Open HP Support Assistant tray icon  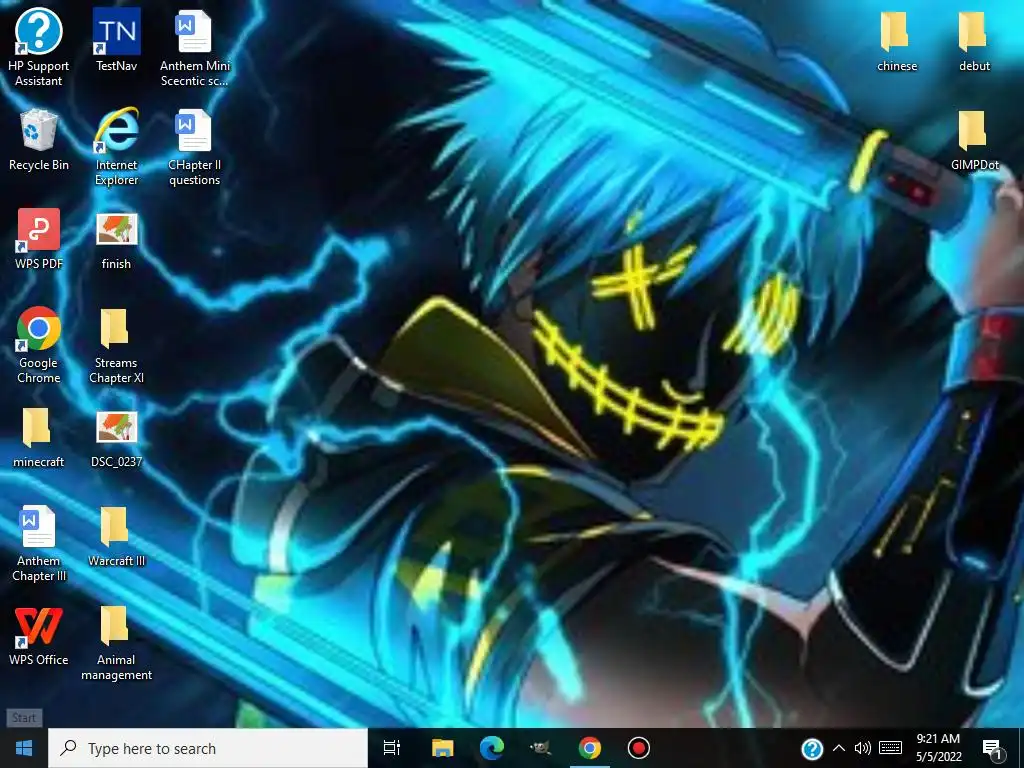pyautogui.click(x=812, y=748)
